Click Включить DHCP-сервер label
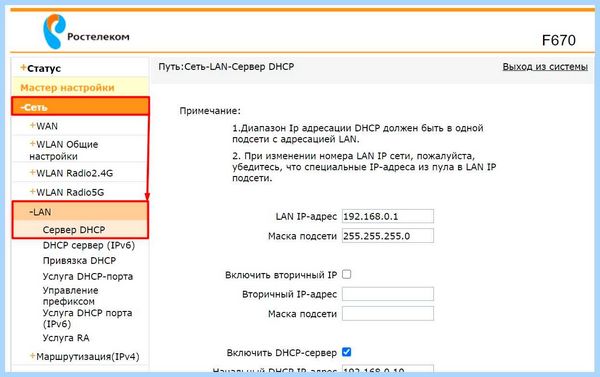The height and width of the screenshot is (377, 600). (x=282, y=353)
